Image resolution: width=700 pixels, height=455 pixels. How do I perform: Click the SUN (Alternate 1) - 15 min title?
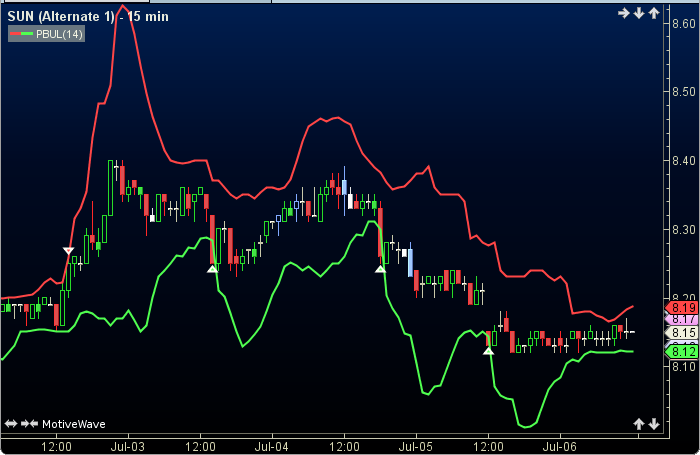point(88,17)
